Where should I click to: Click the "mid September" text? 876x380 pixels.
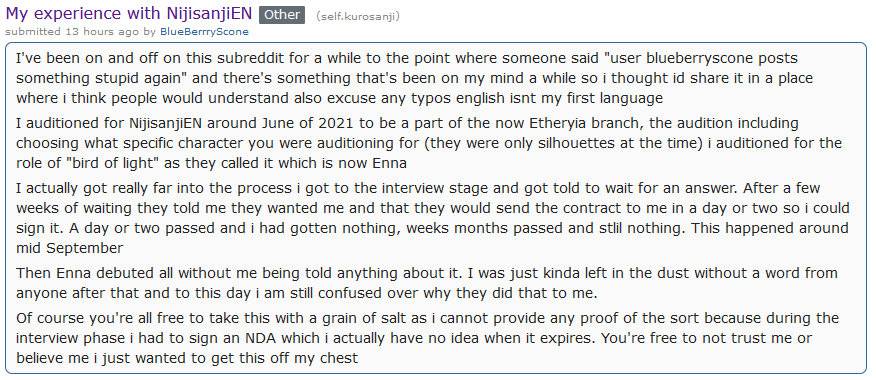coord(70,248)
